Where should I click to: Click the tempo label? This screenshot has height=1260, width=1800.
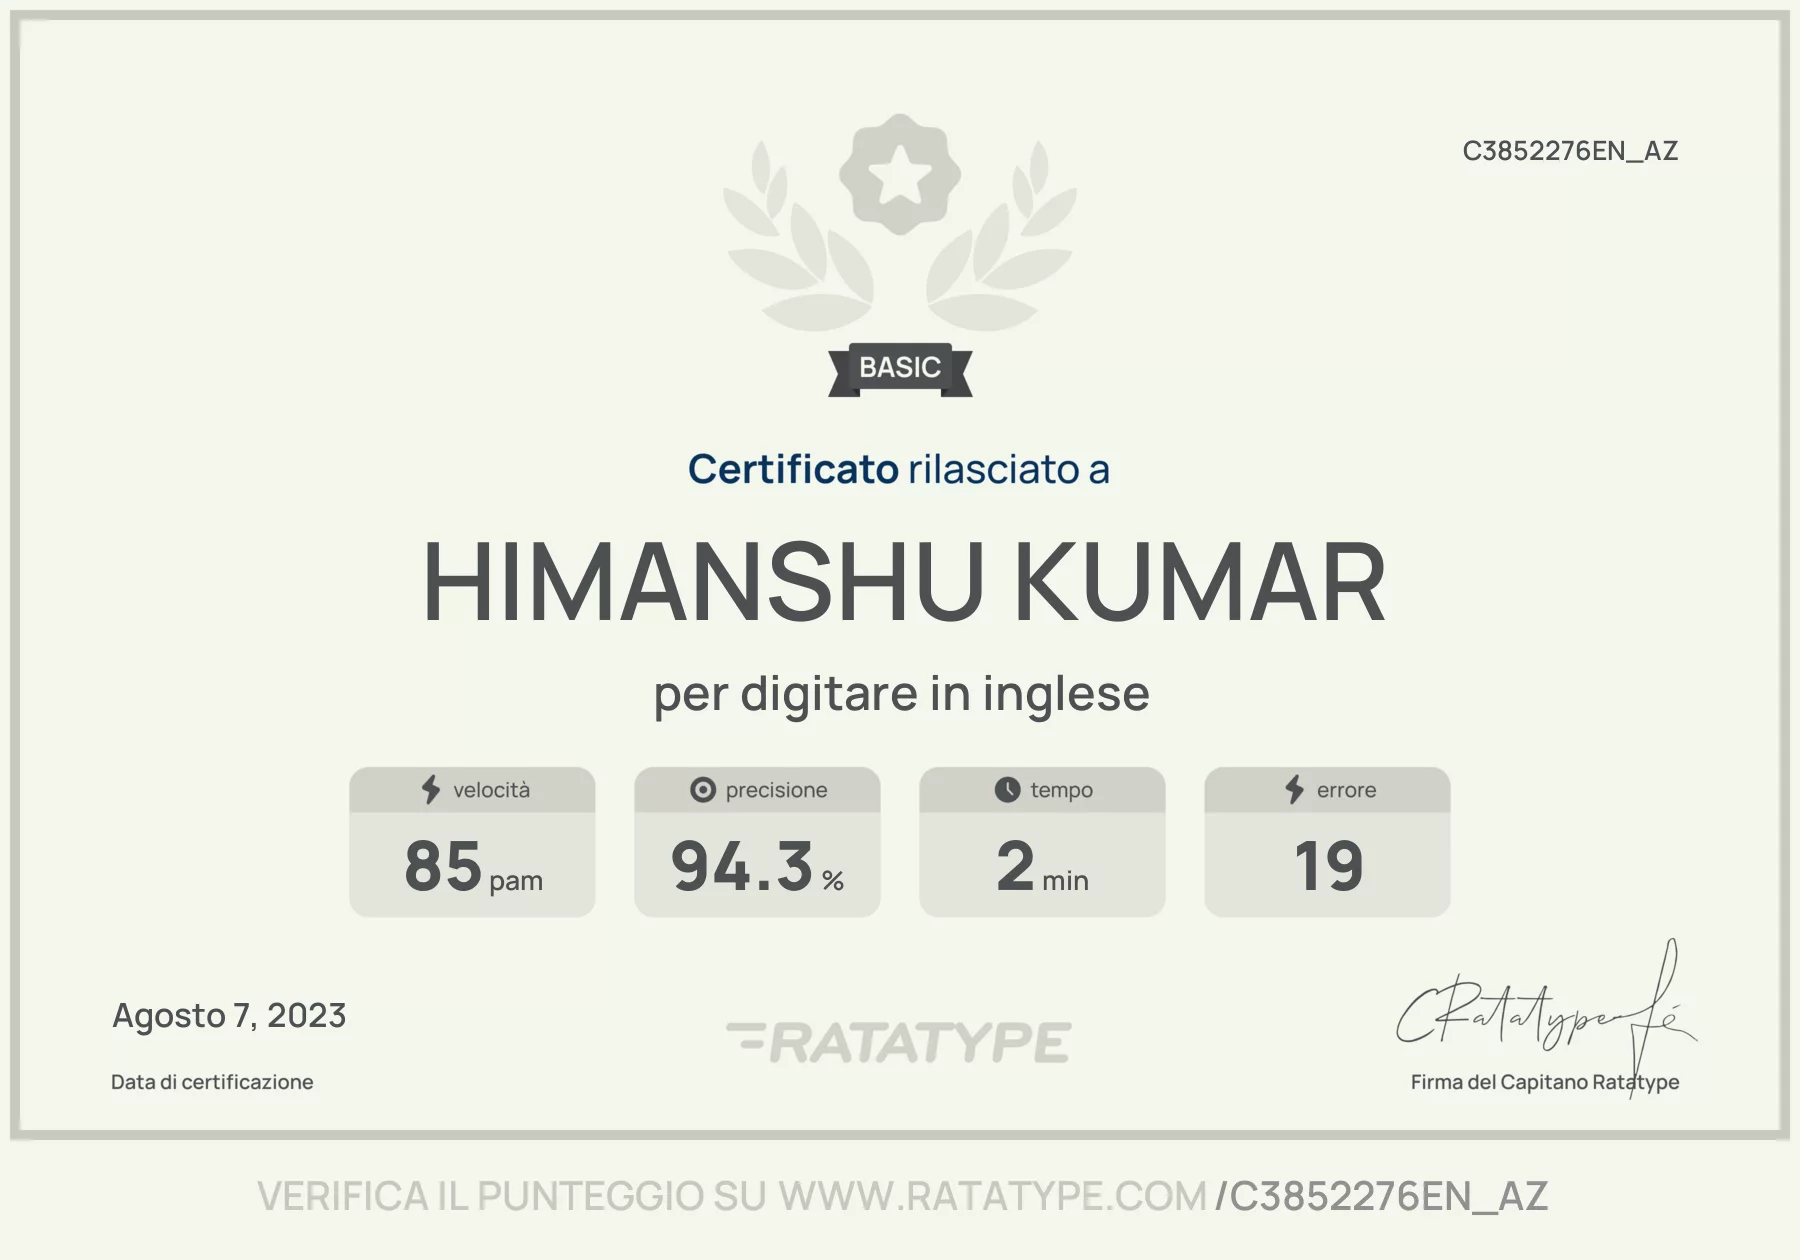pos(1061,790)
